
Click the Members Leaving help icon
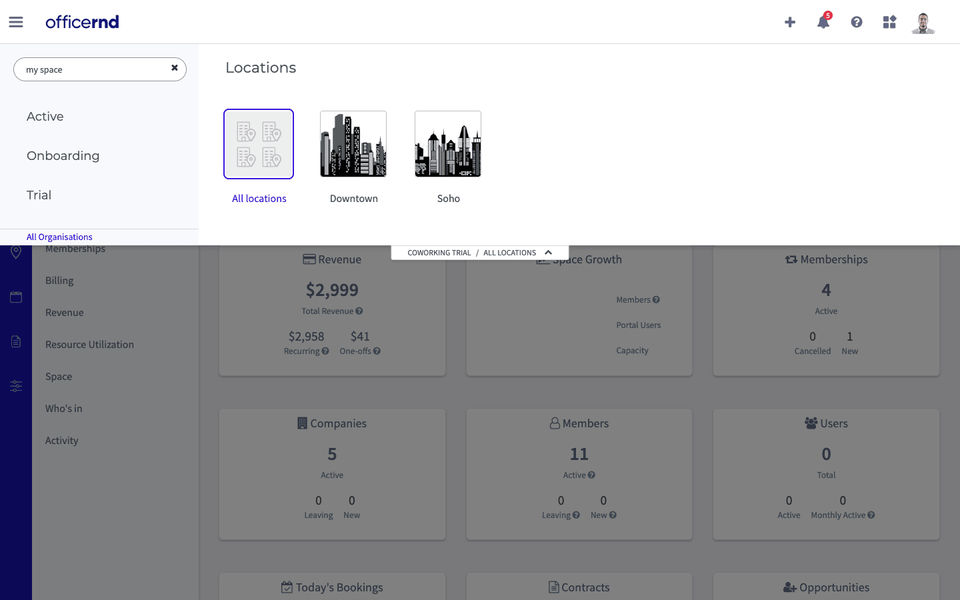tap(576, 515)
